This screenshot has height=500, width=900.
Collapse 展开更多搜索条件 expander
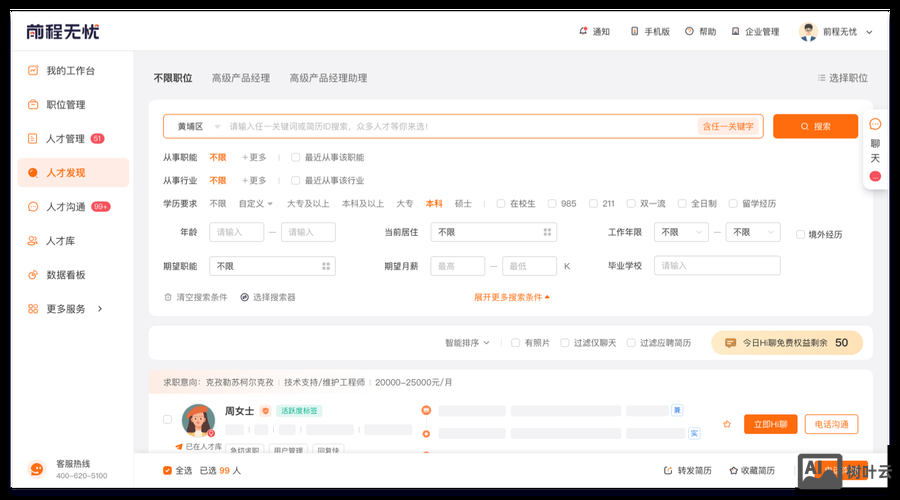coord(511,297)
